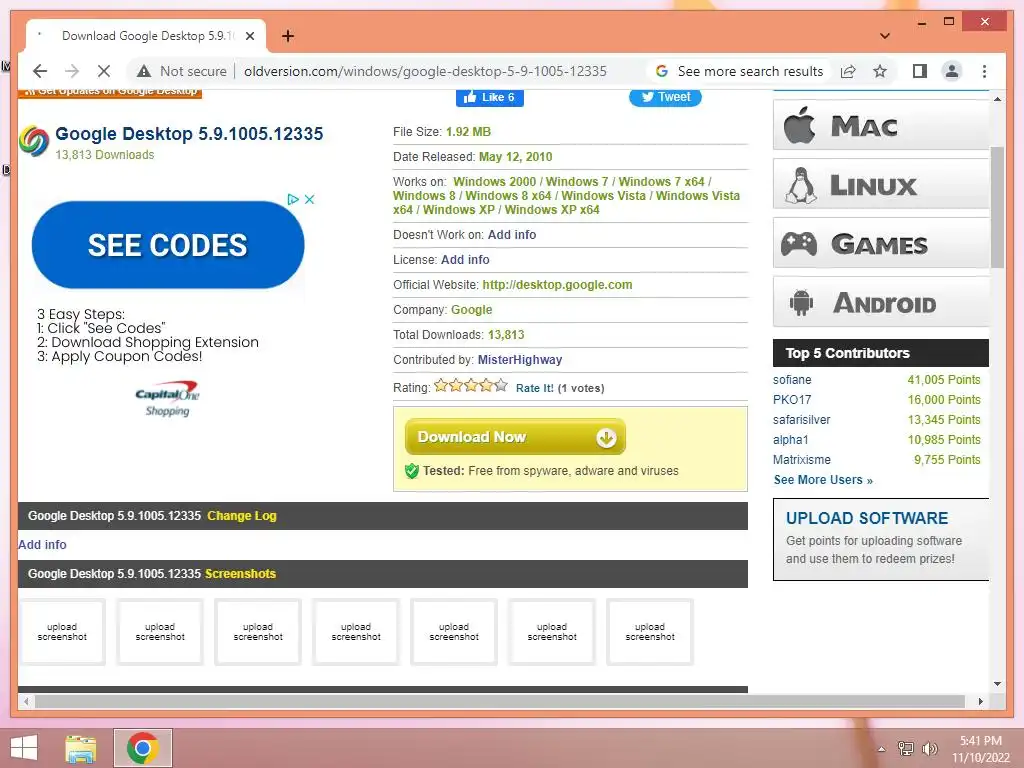Screen dimensions: 1024x768
Task: Open the Games category button
Action: [881, 243]
